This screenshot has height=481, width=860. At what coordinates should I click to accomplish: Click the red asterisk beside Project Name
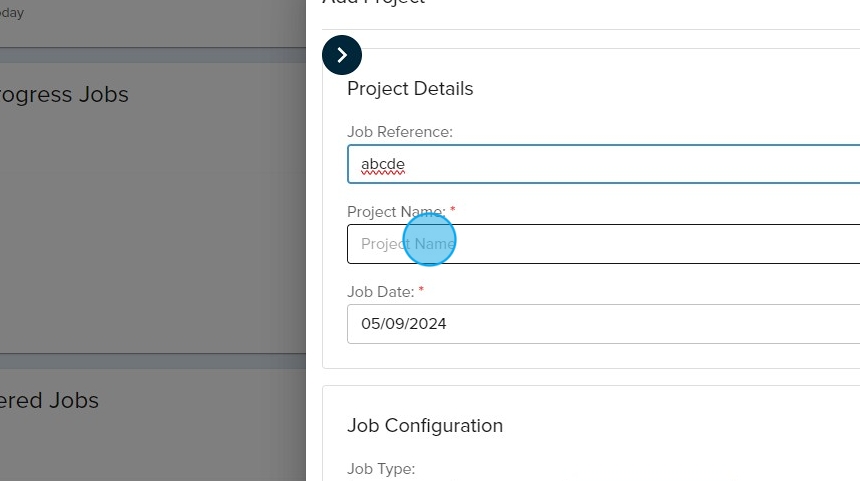(x=453, y=210)
